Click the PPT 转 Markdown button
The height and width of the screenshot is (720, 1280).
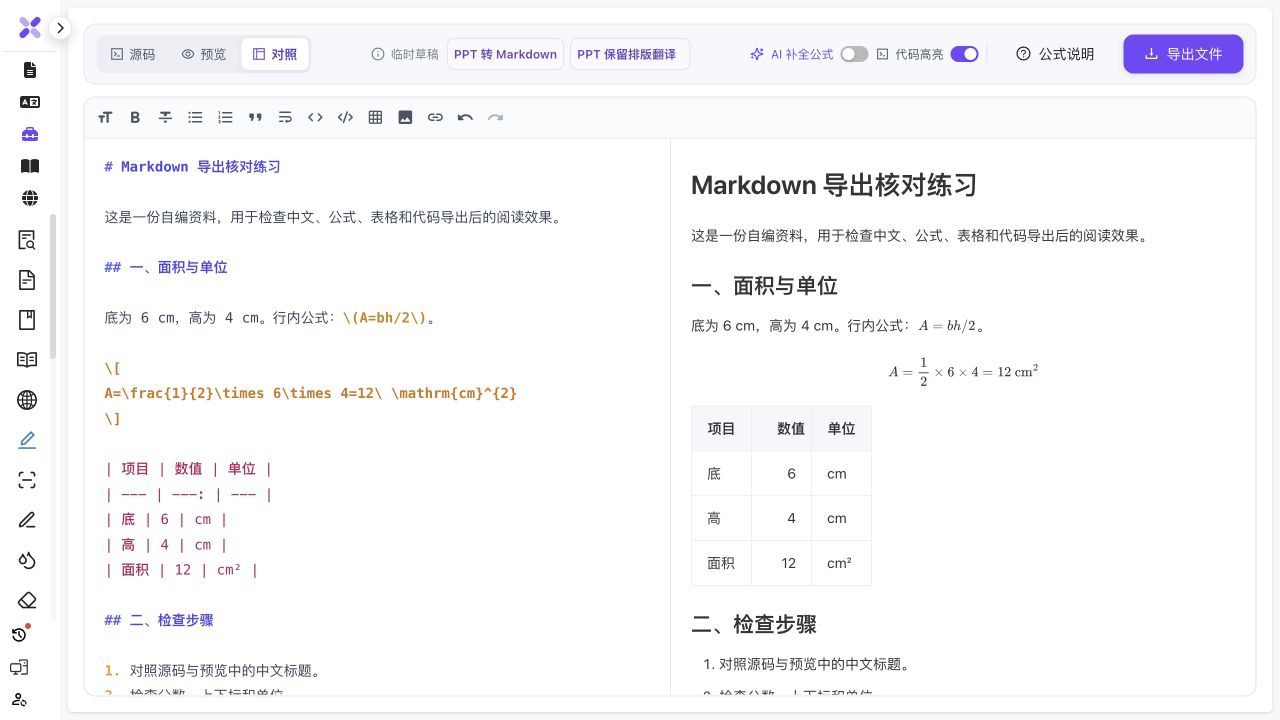pos(505,54)
